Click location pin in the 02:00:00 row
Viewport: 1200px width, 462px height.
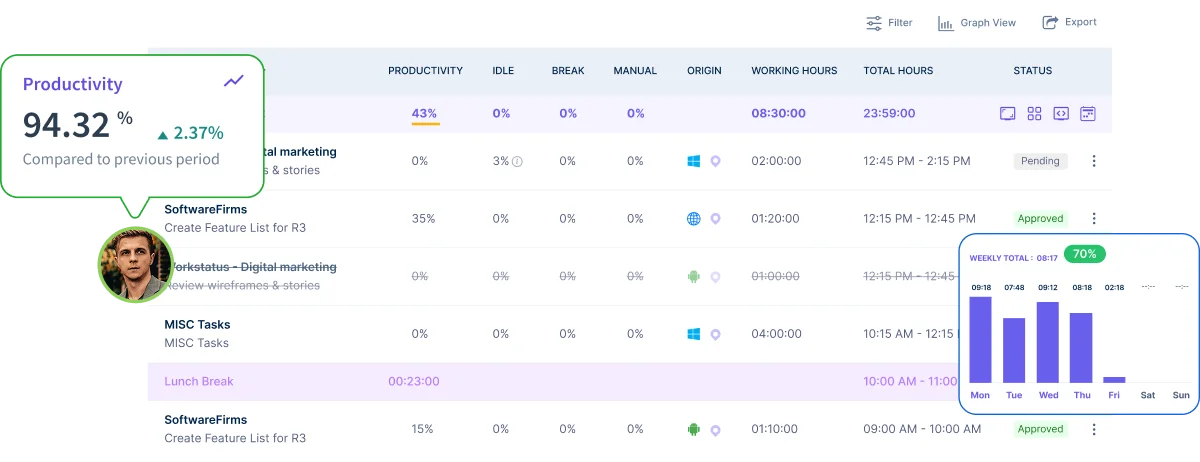tap(715, 161)
